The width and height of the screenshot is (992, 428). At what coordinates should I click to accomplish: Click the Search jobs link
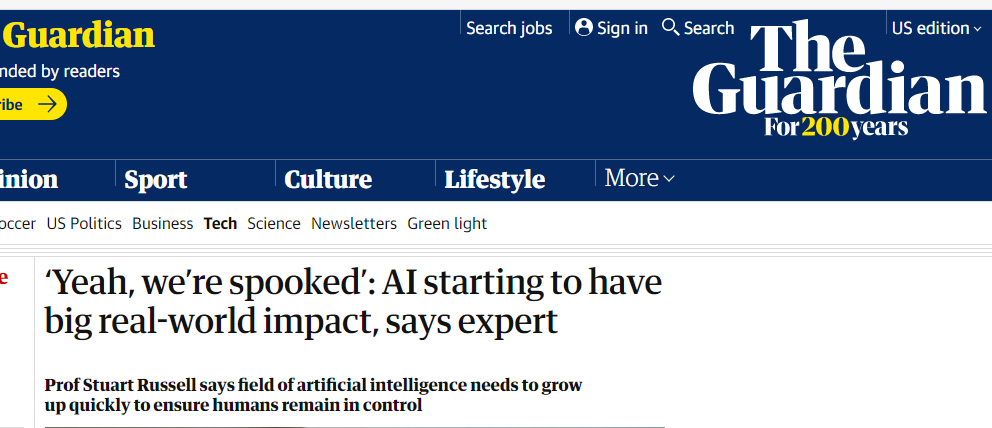coord(509,28)
